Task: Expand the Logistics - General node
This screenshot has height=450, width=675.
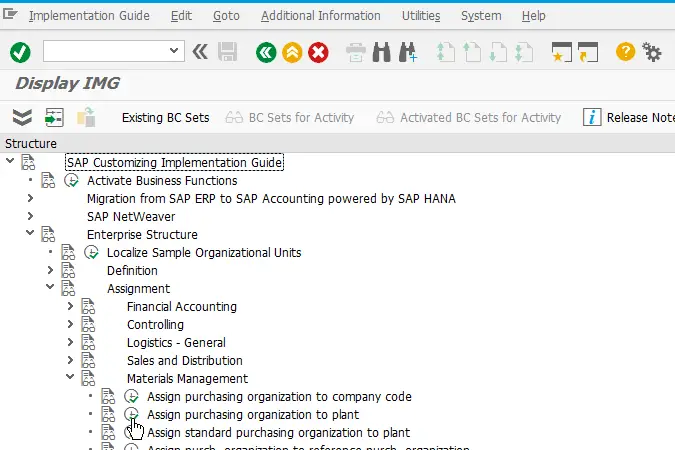Action: [x=71, y=342]
